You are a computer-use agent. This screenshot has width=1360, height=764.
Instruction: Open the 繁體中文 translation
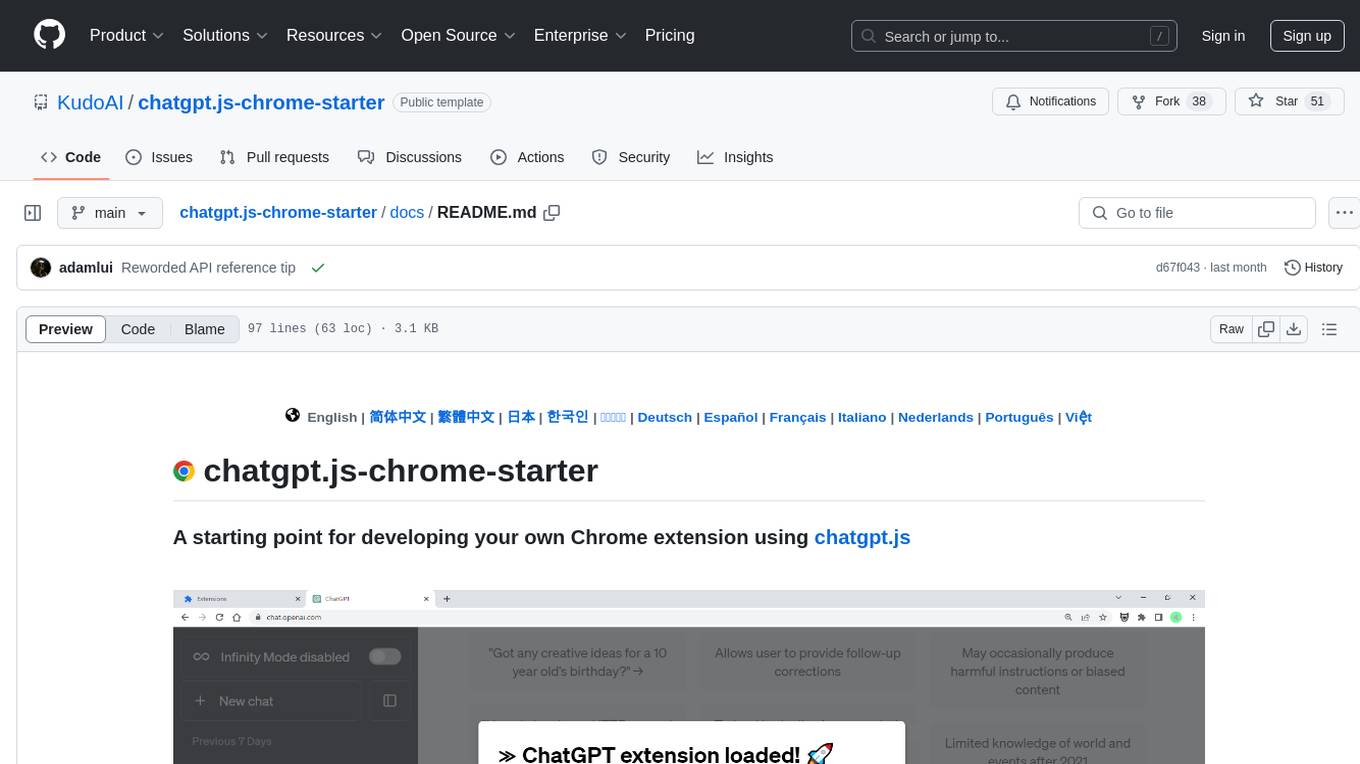tap(466, 417)
